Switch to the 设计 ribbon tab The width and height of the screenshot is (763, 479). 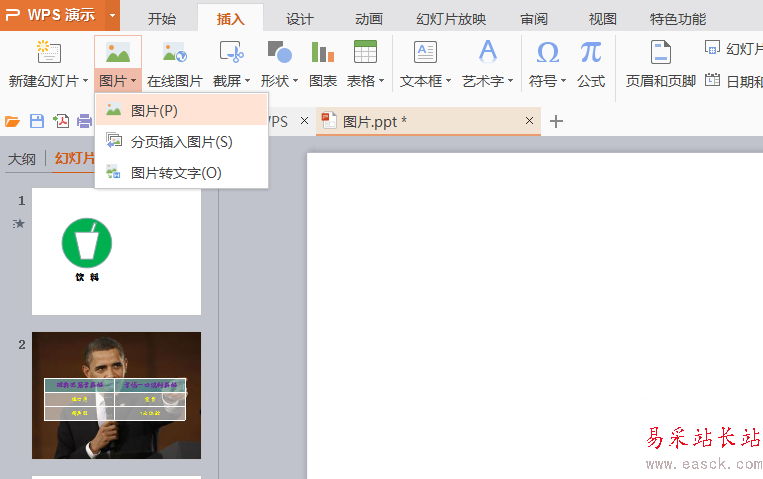tap(300, 19)
